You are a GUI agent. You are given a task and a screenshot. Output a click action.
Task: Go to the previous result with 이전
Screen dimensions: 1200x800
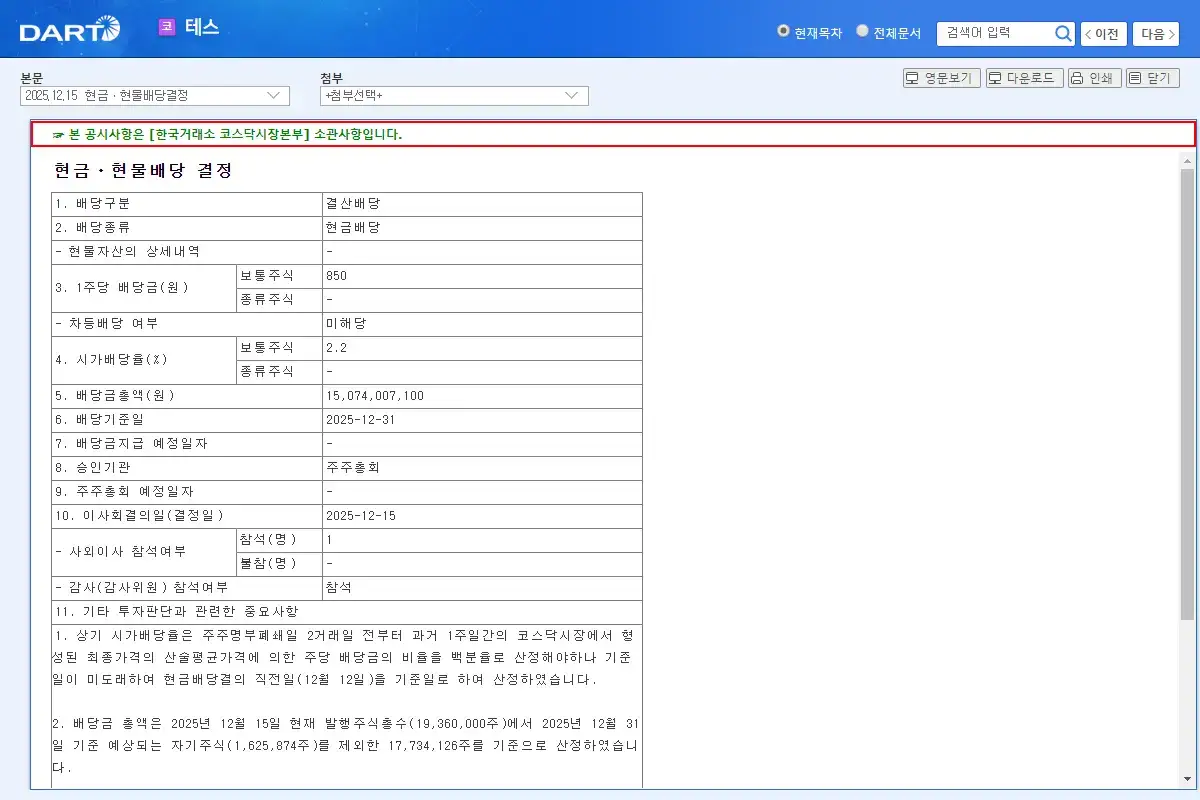point(1103,34)
